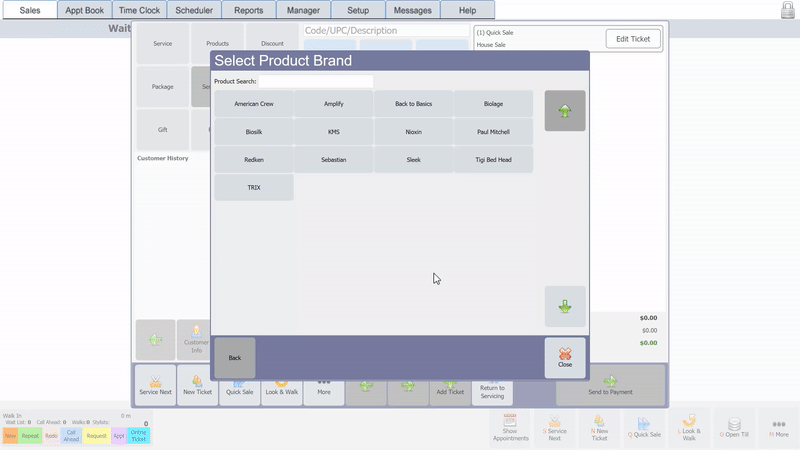Select the Sebastian brand
Image resolution: width=800 pixels, height=450 pixels.
click(x=334, y=160)
